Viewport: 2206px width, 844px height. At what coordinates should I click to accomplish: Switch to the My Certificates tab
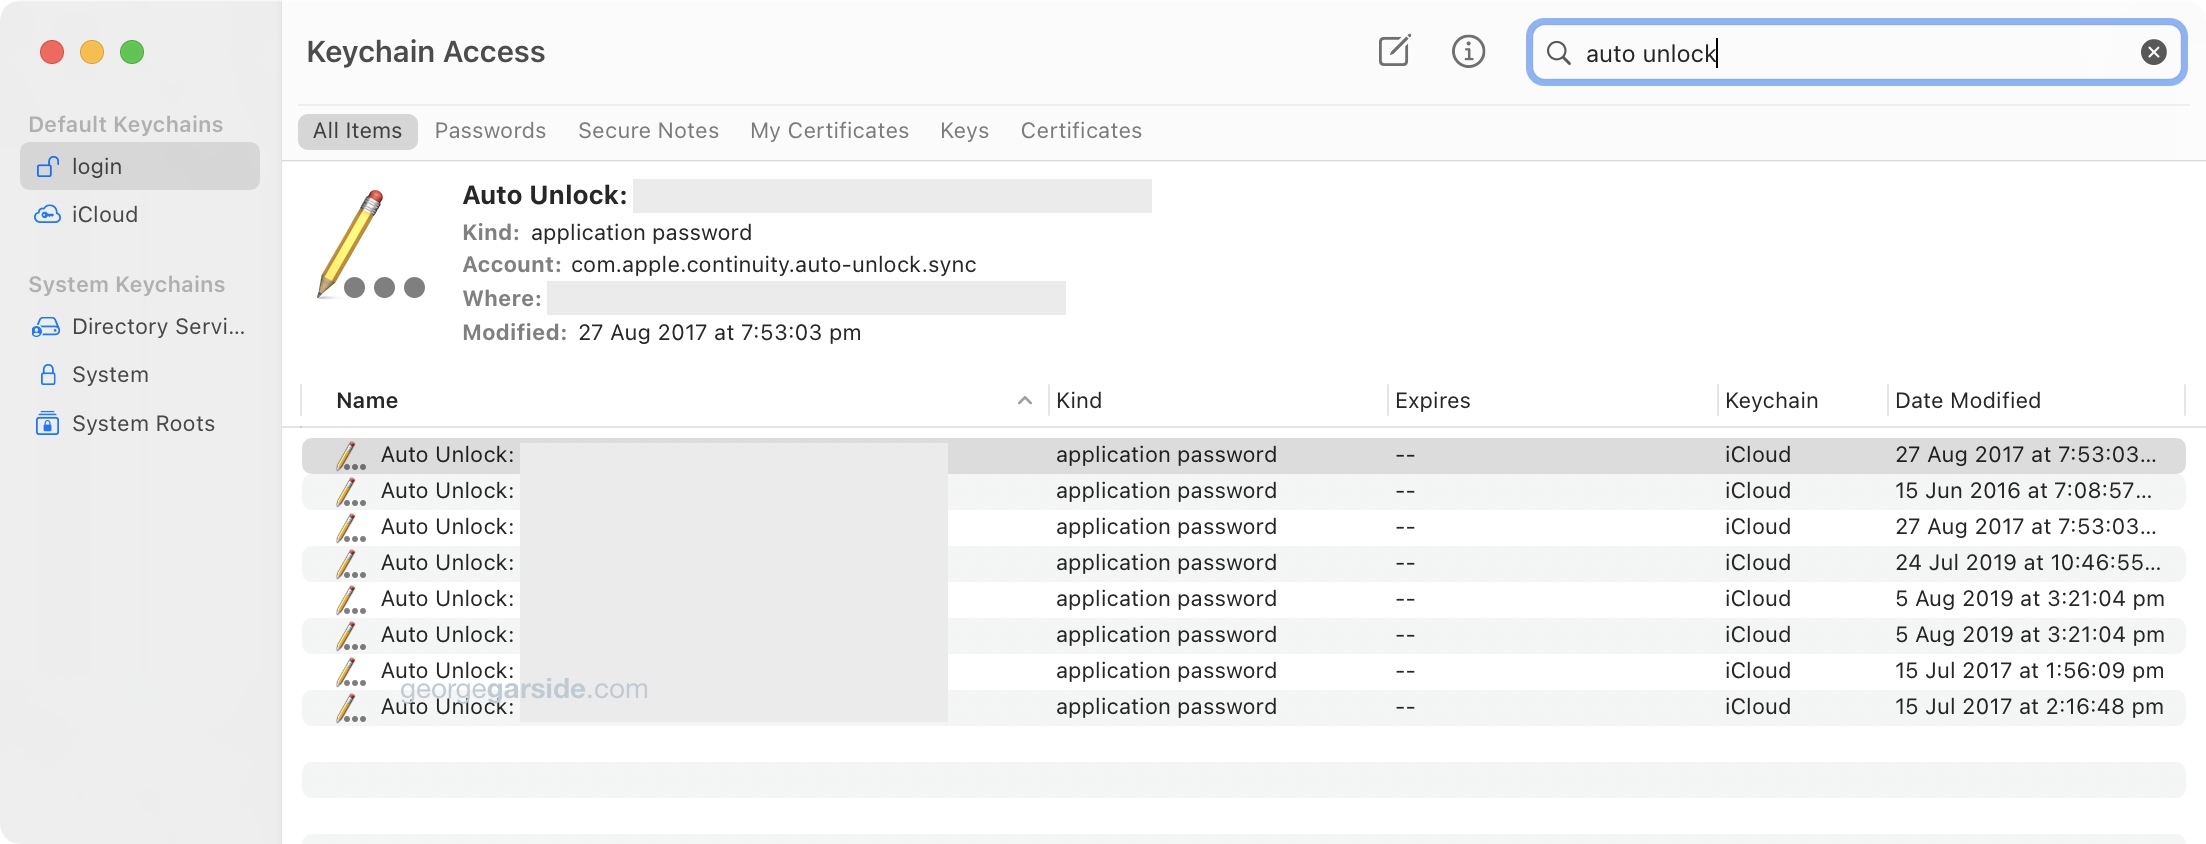tap(829, 131)
